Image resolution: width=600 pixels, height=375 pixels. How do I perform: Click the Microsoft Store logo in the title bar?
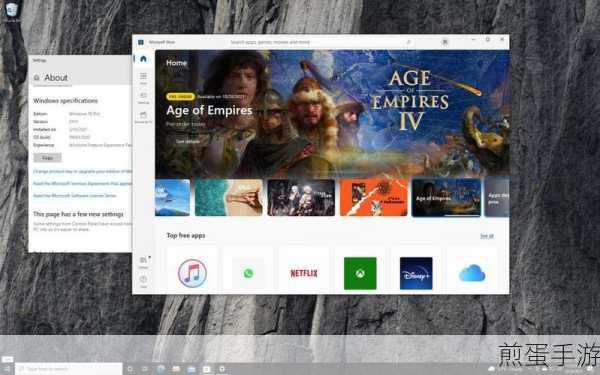point(140,42)
